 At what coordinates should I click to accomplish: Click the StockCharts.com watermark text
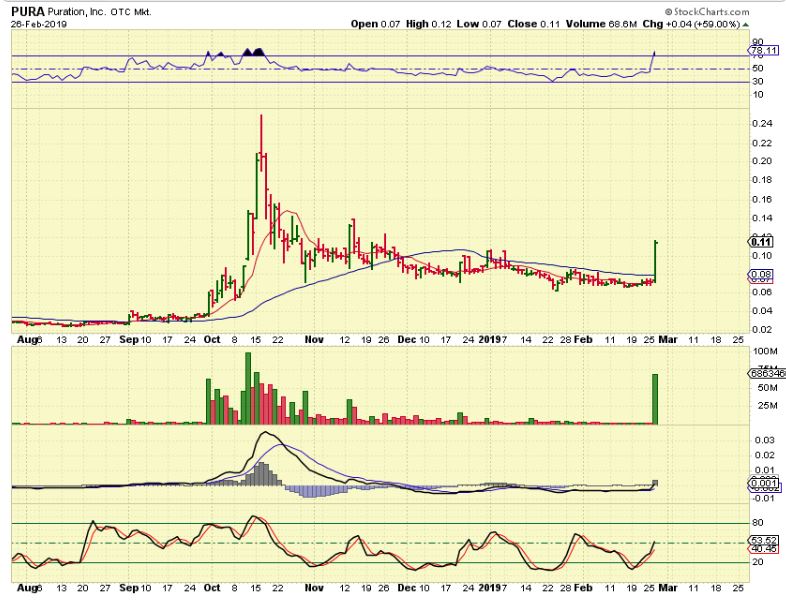tap(707, 12)
